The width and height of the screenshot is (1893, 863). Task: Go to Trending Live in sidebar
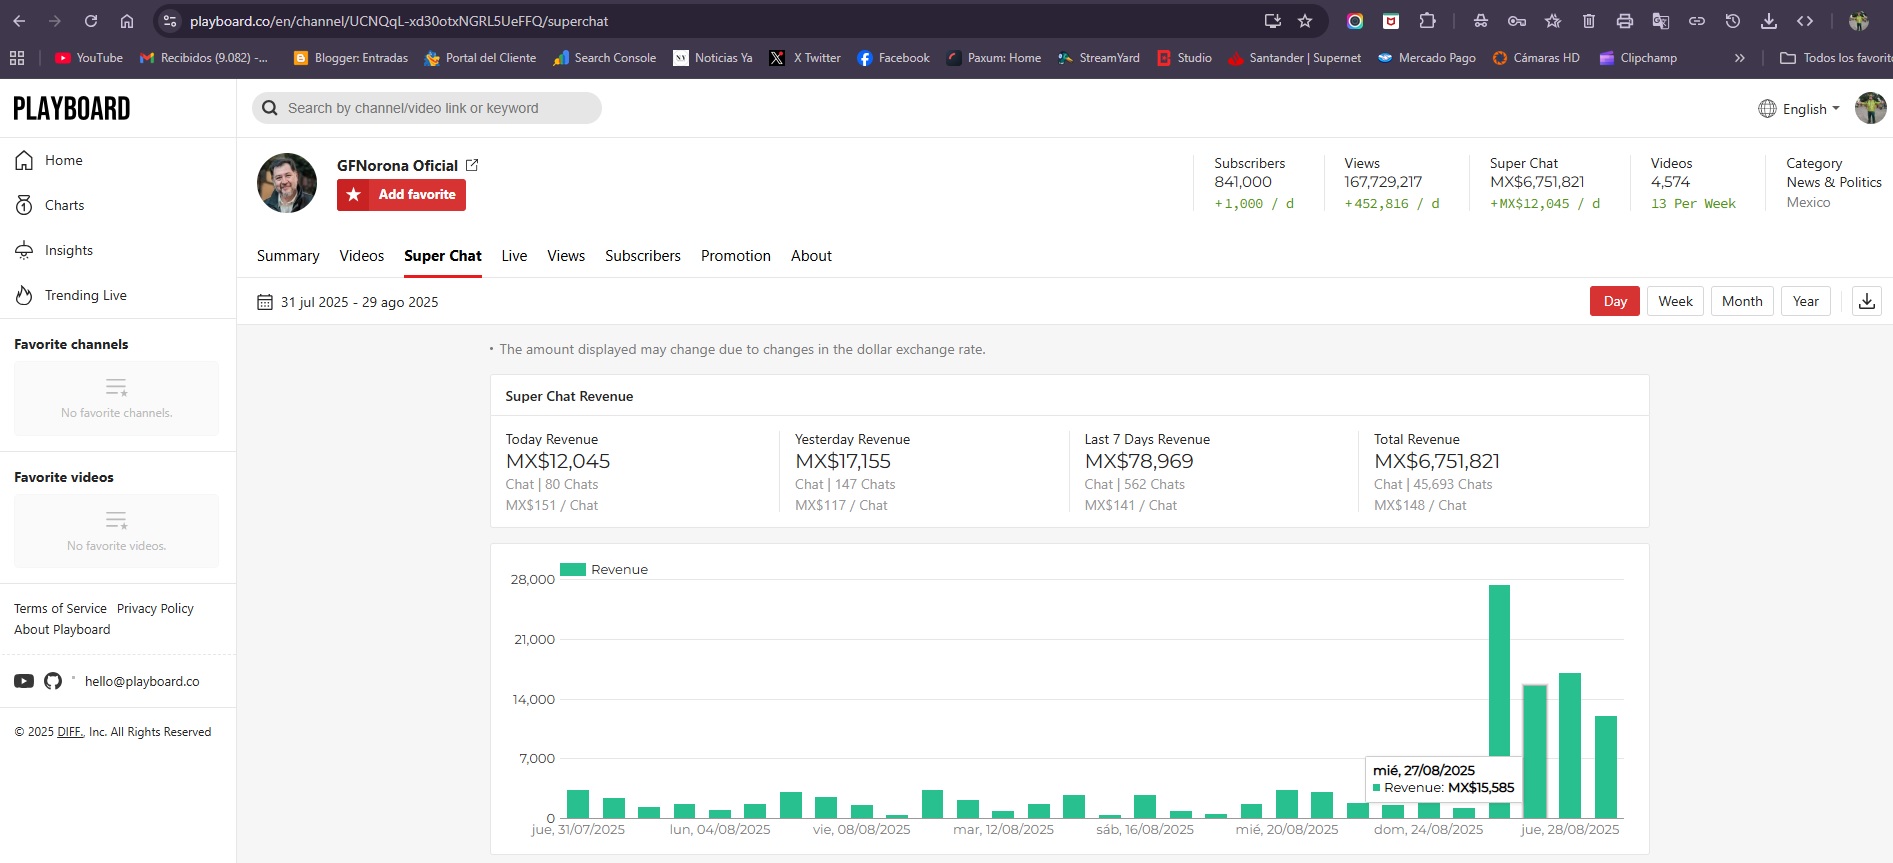click(x=85, y=295)
